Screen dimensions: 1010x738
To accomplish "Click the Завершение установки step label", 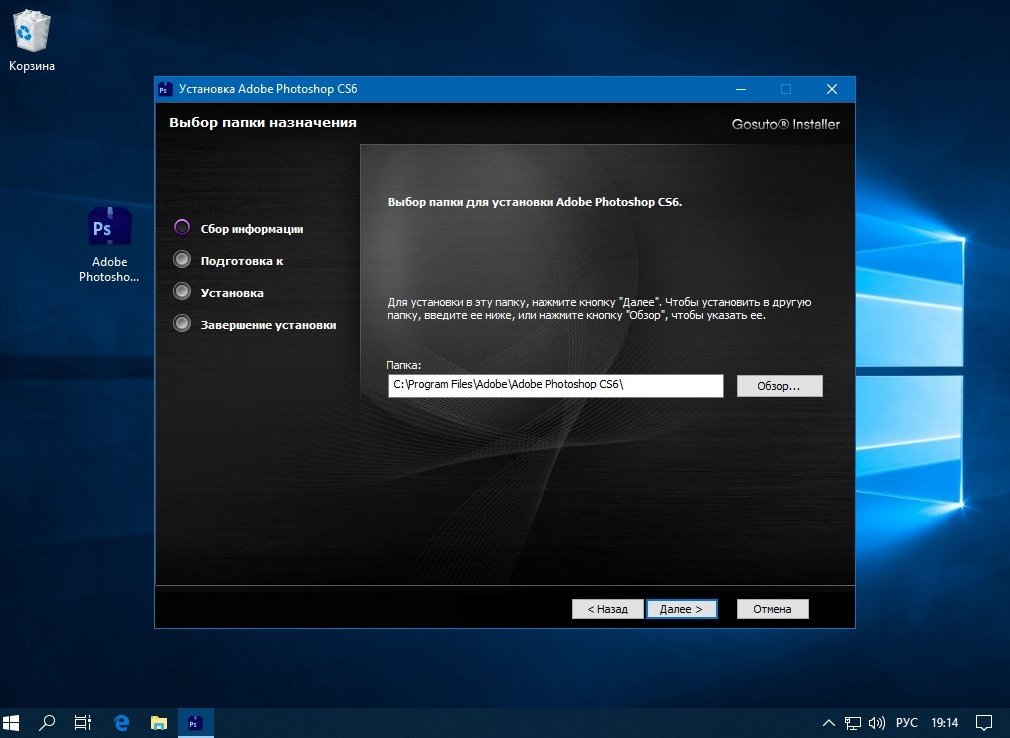I will [269, 325].
